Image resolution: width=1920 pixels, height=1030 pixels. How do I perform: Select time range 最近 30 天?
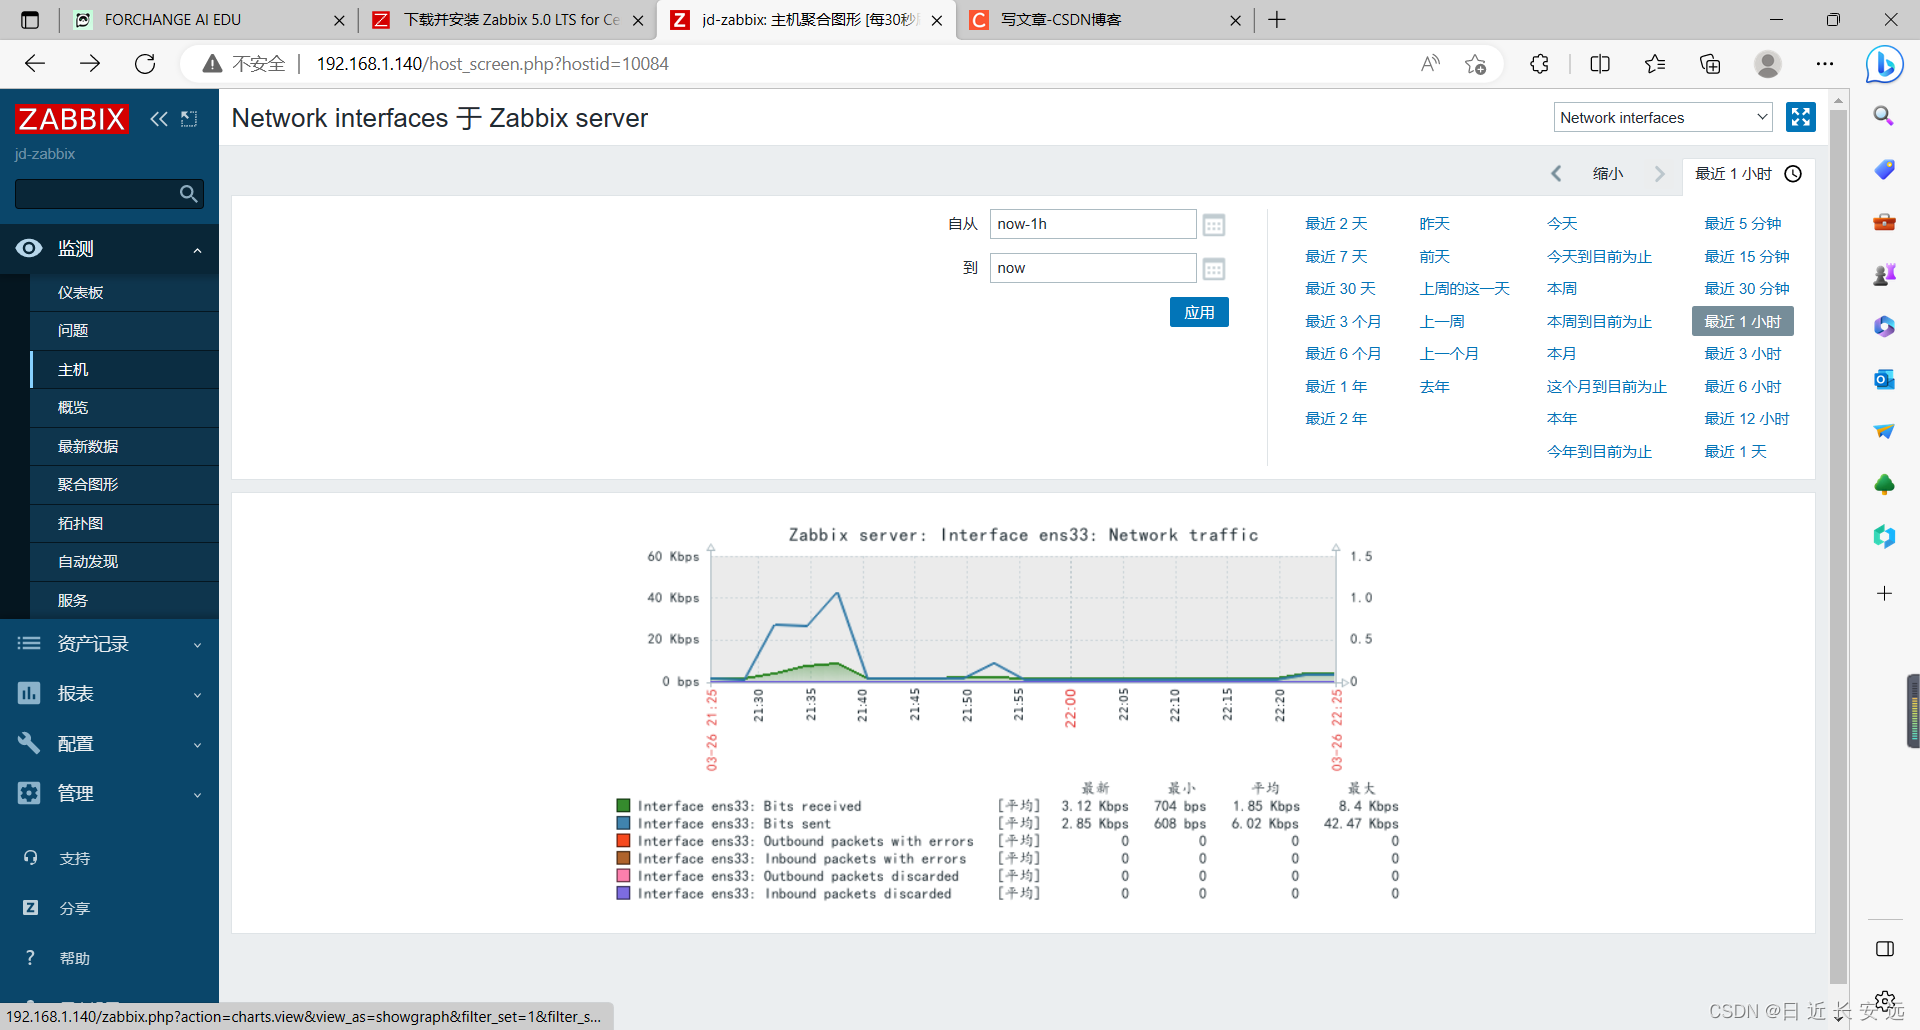(x=1340, y=289)
